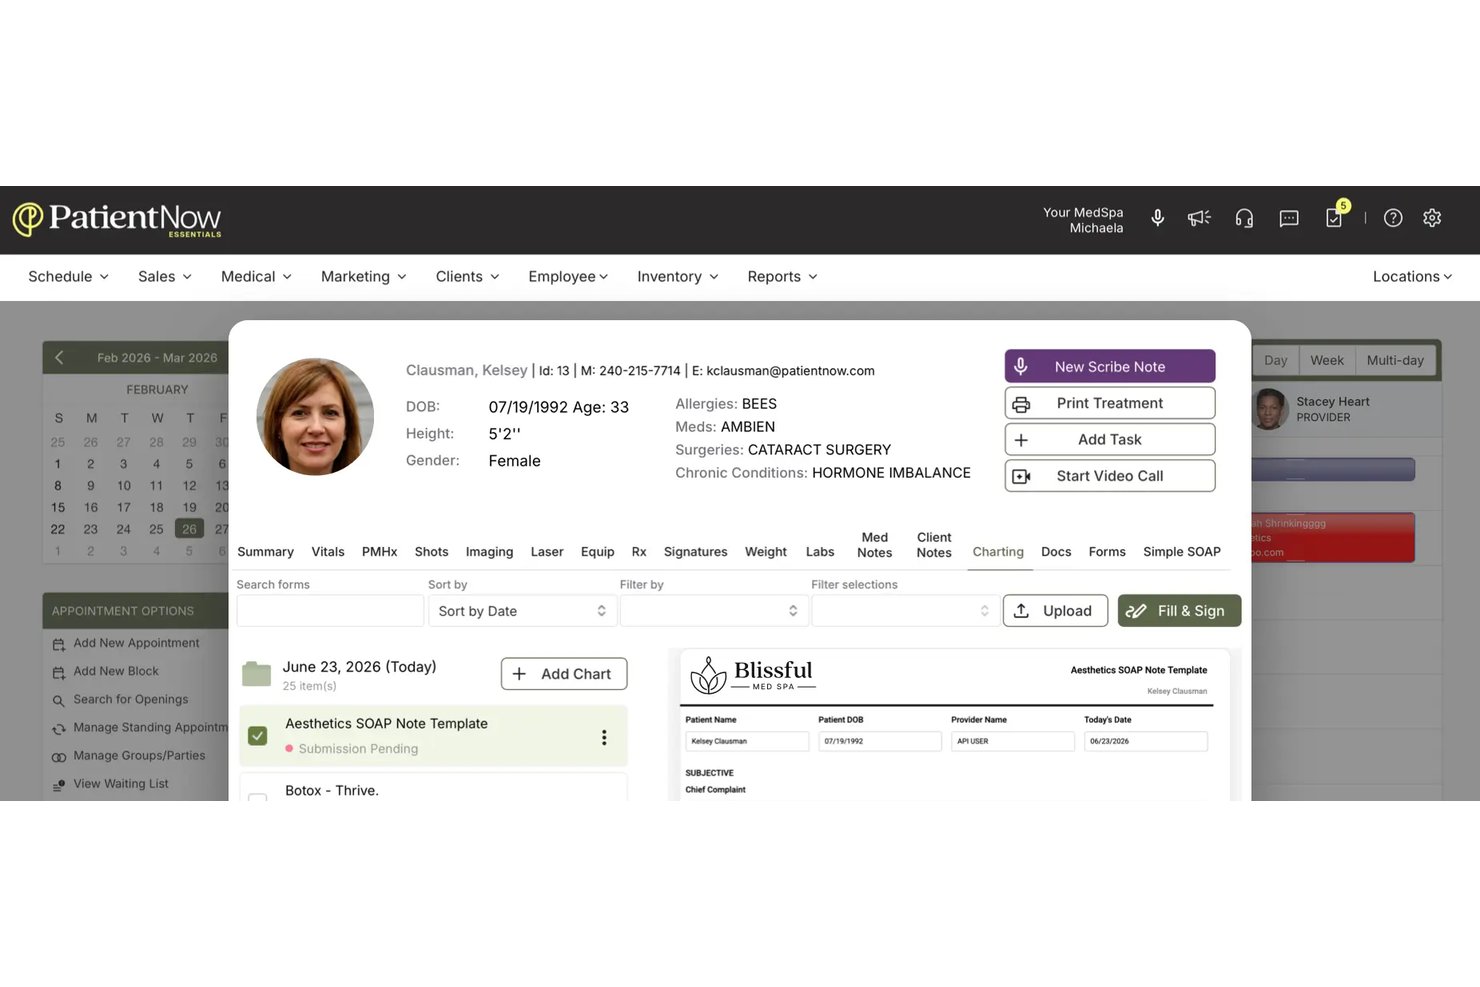This screenshot has height=987, width=1480.
Task: Select February 26 in the mini calendar
Action: tap(189, 529)
